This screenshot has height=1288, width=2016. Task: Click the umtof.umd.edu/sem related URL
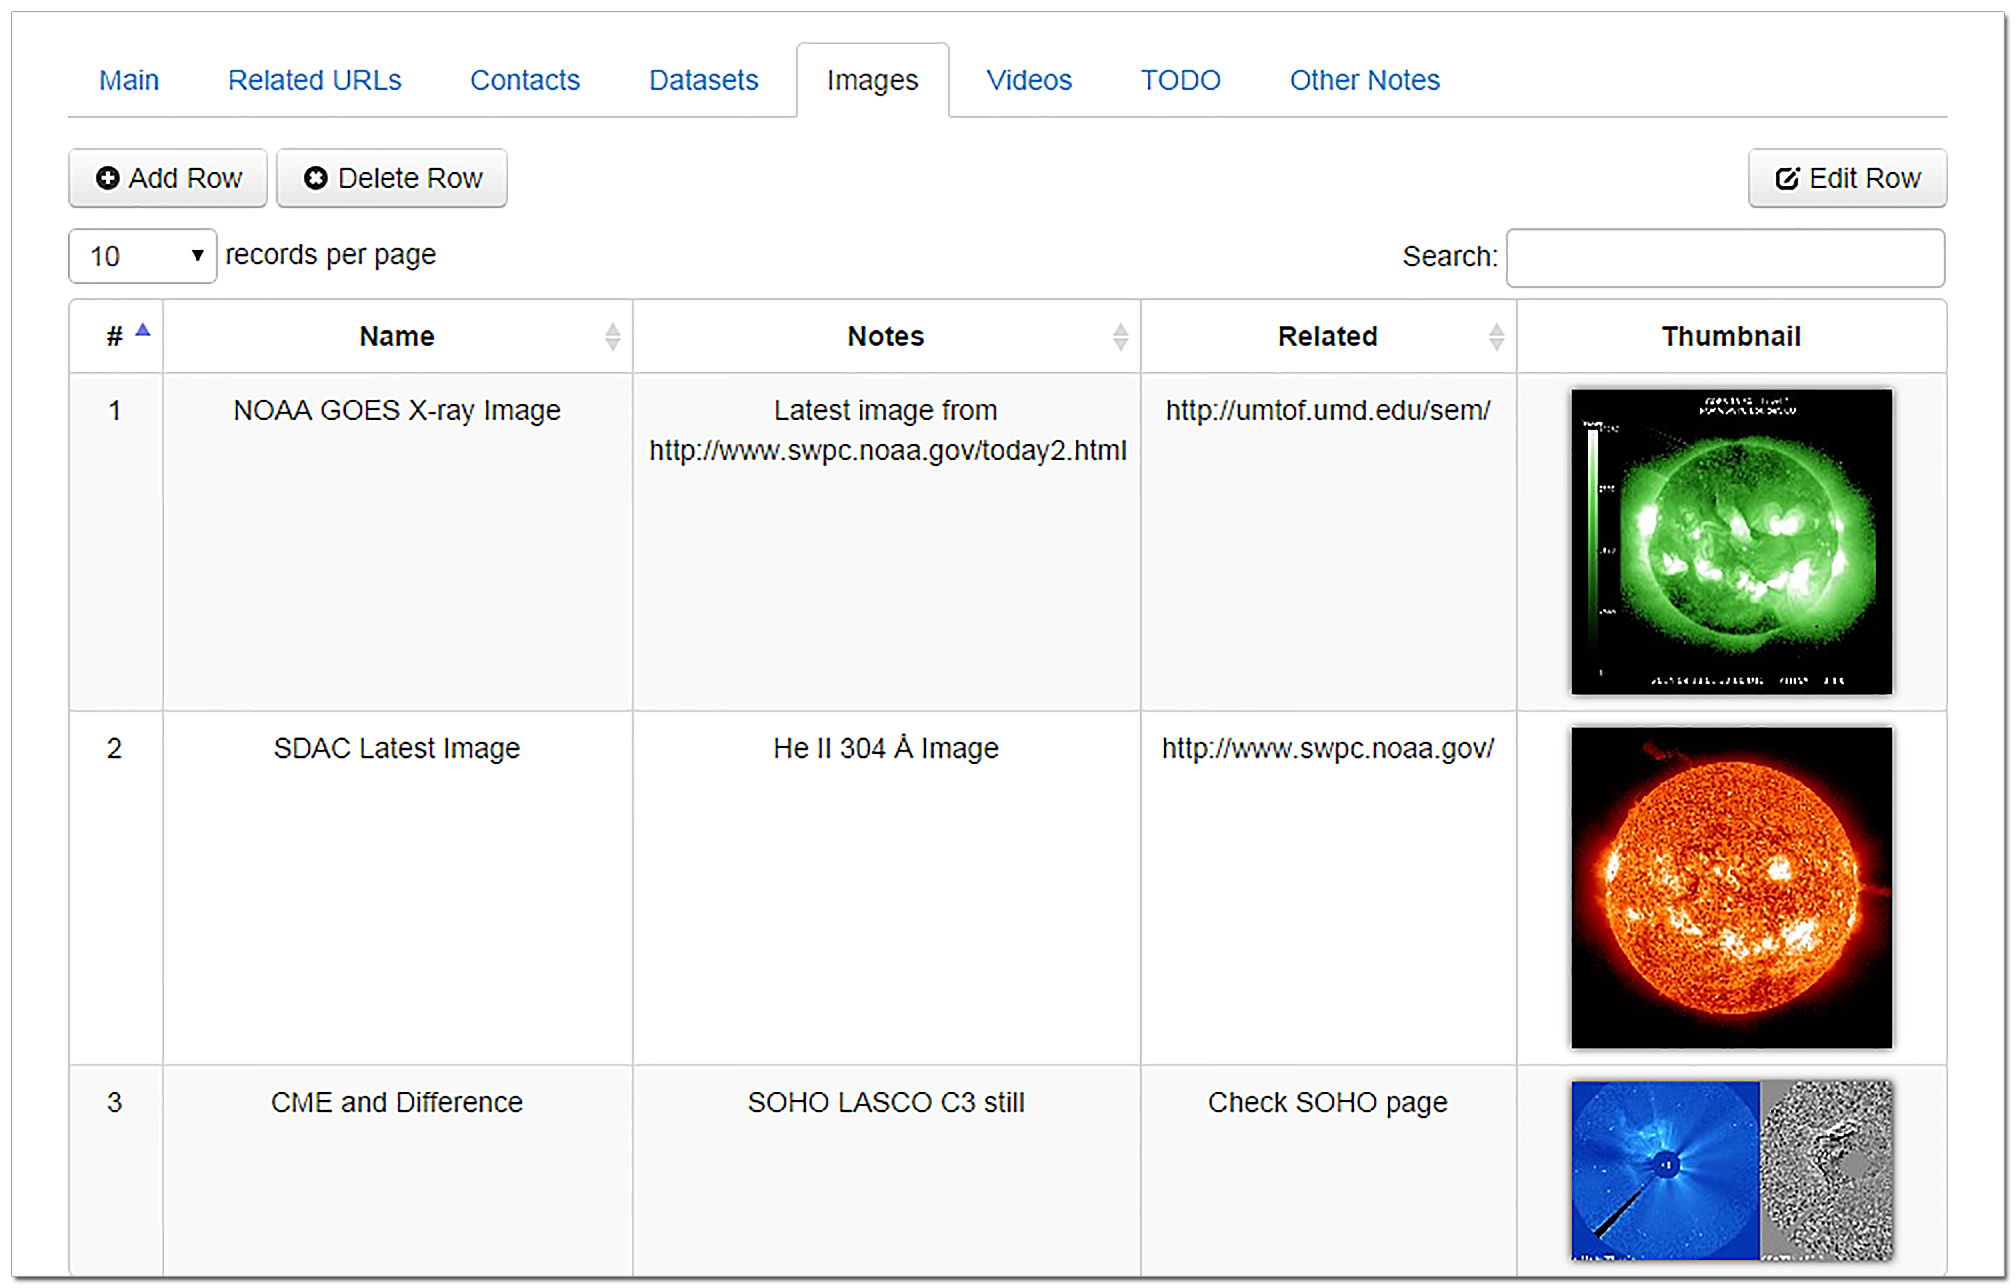[x=1327, y=410]
